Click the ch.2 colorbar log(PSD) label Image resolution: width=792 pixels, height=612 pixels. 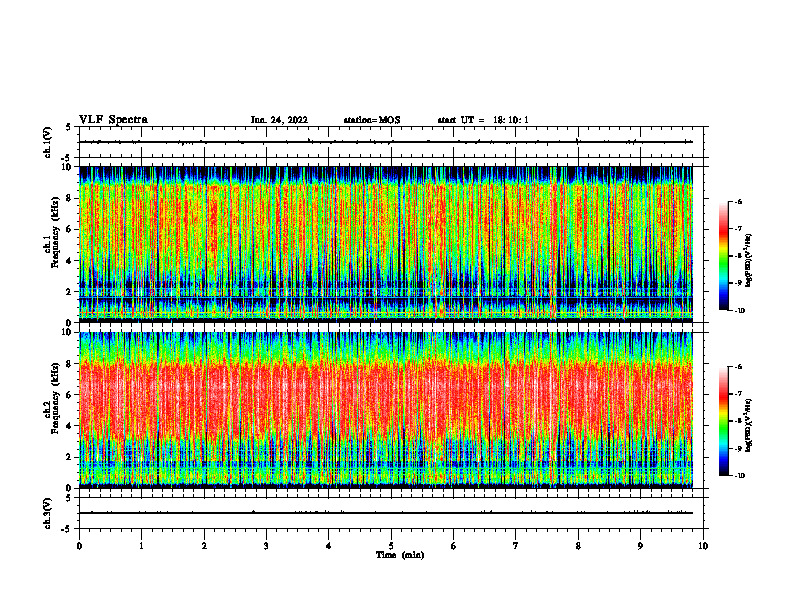pyautogui.click(x=749, y=426)
